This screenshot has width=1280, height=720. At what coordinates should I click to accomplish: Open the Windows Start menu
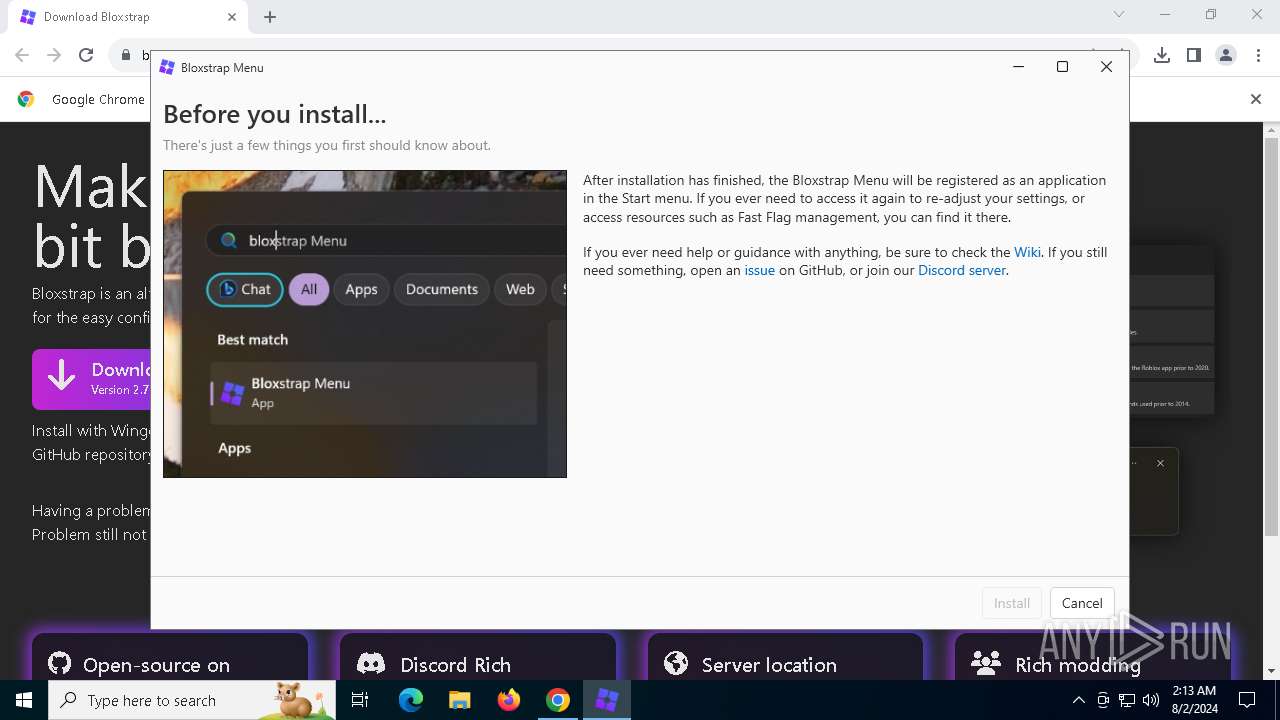coord(24,700)
